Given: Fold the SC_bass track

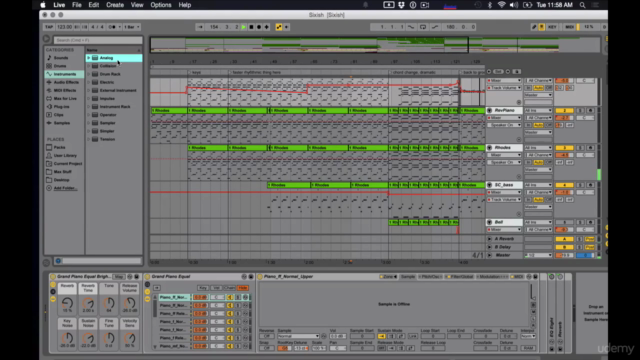Looking at the screenshot, I should point(489,185).
